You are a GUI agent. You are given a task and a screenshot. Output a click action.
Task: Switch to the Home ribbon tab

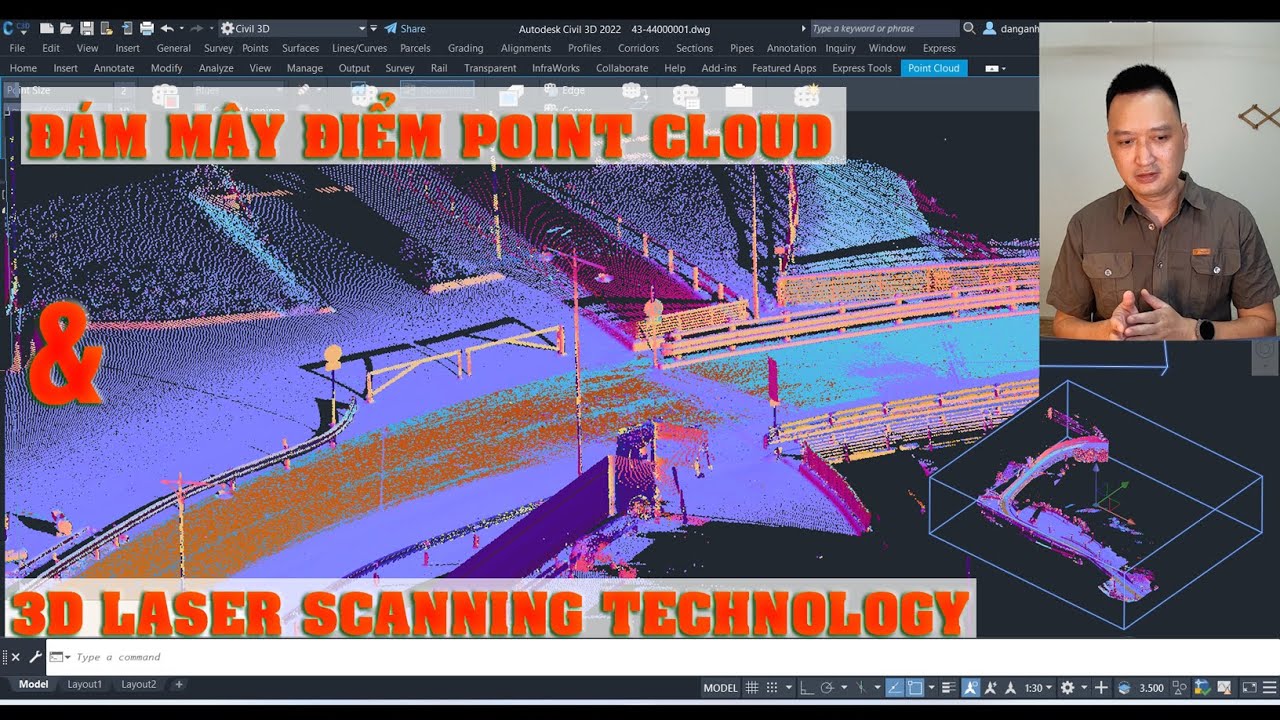tap(23, 68)
